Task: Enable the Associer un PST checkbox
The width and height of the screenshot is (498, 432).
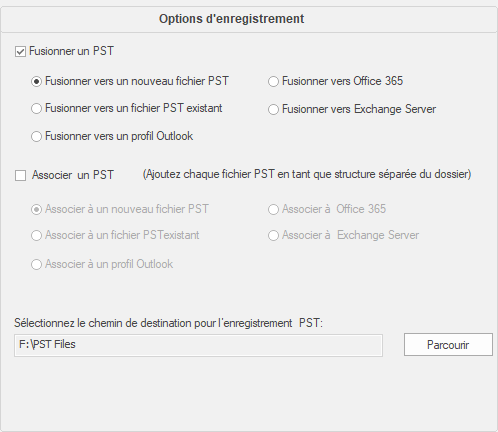Action: click(x=20, y=175)
